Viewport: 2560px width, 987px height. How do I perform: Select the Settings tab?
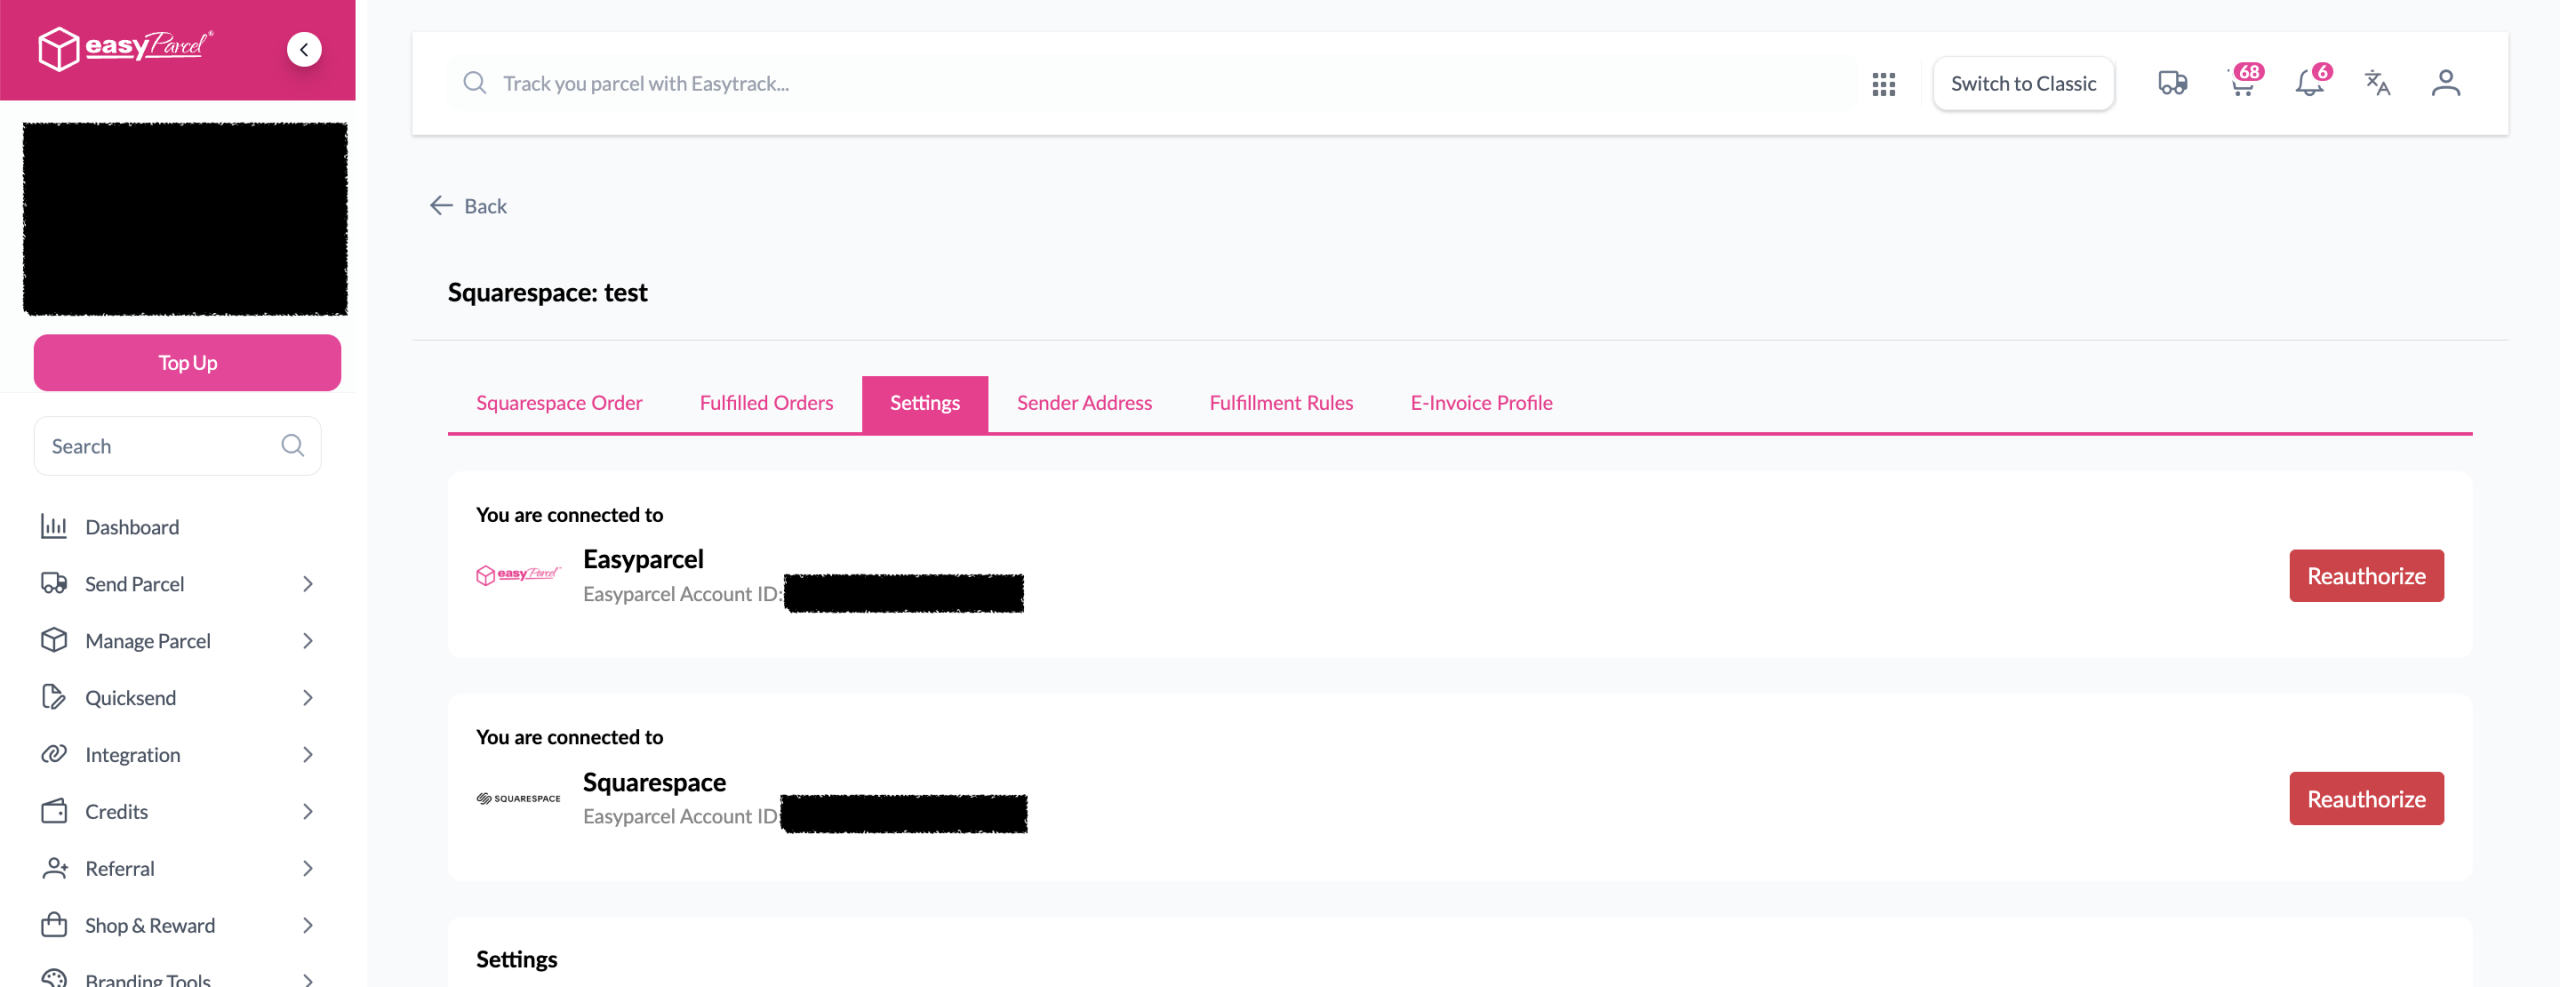(x=925, y=403)
